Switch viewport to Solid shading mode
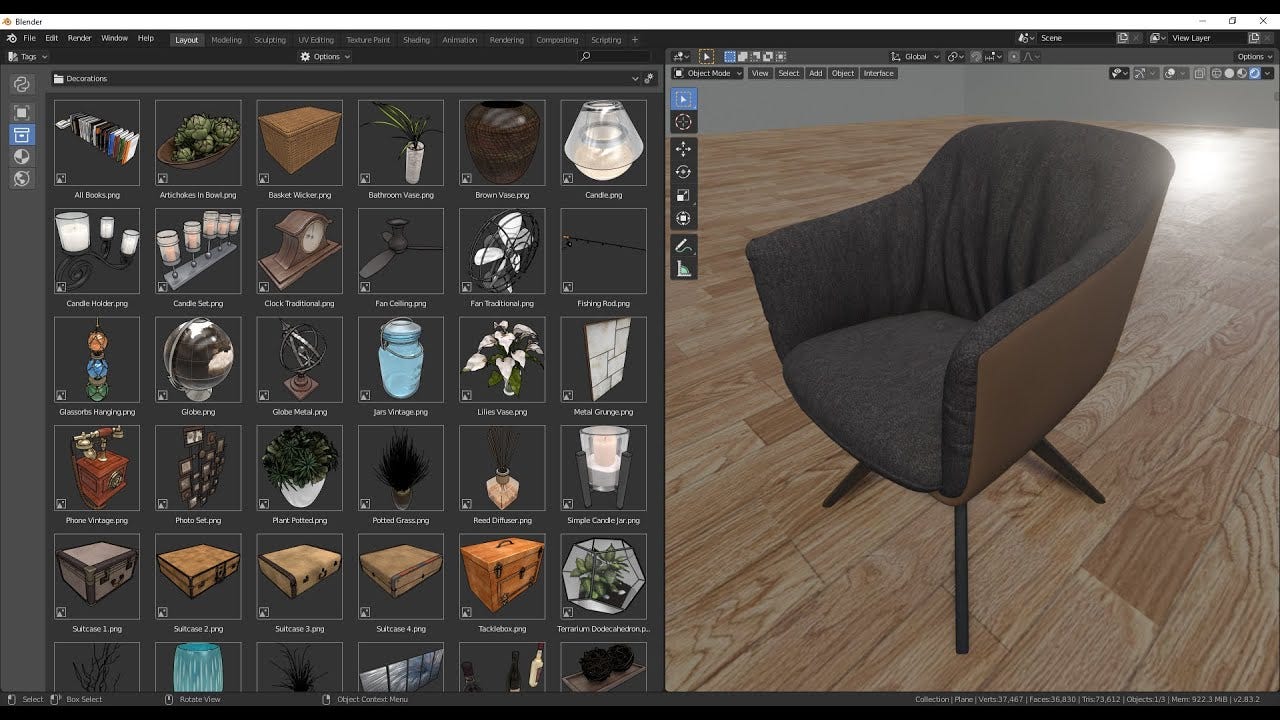The height and width of the screenshot is (720, 1280). pos(1228,73)
